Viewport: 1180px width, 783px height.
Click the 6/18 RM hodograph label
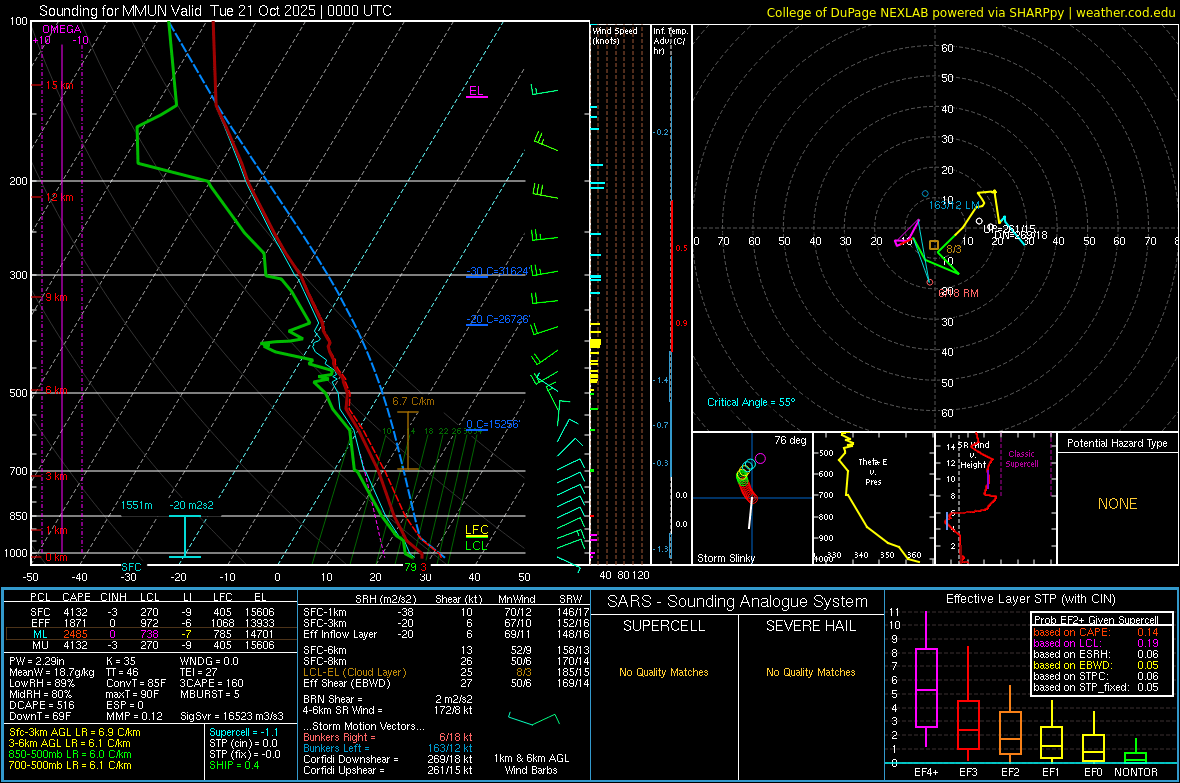pos(959,293)
